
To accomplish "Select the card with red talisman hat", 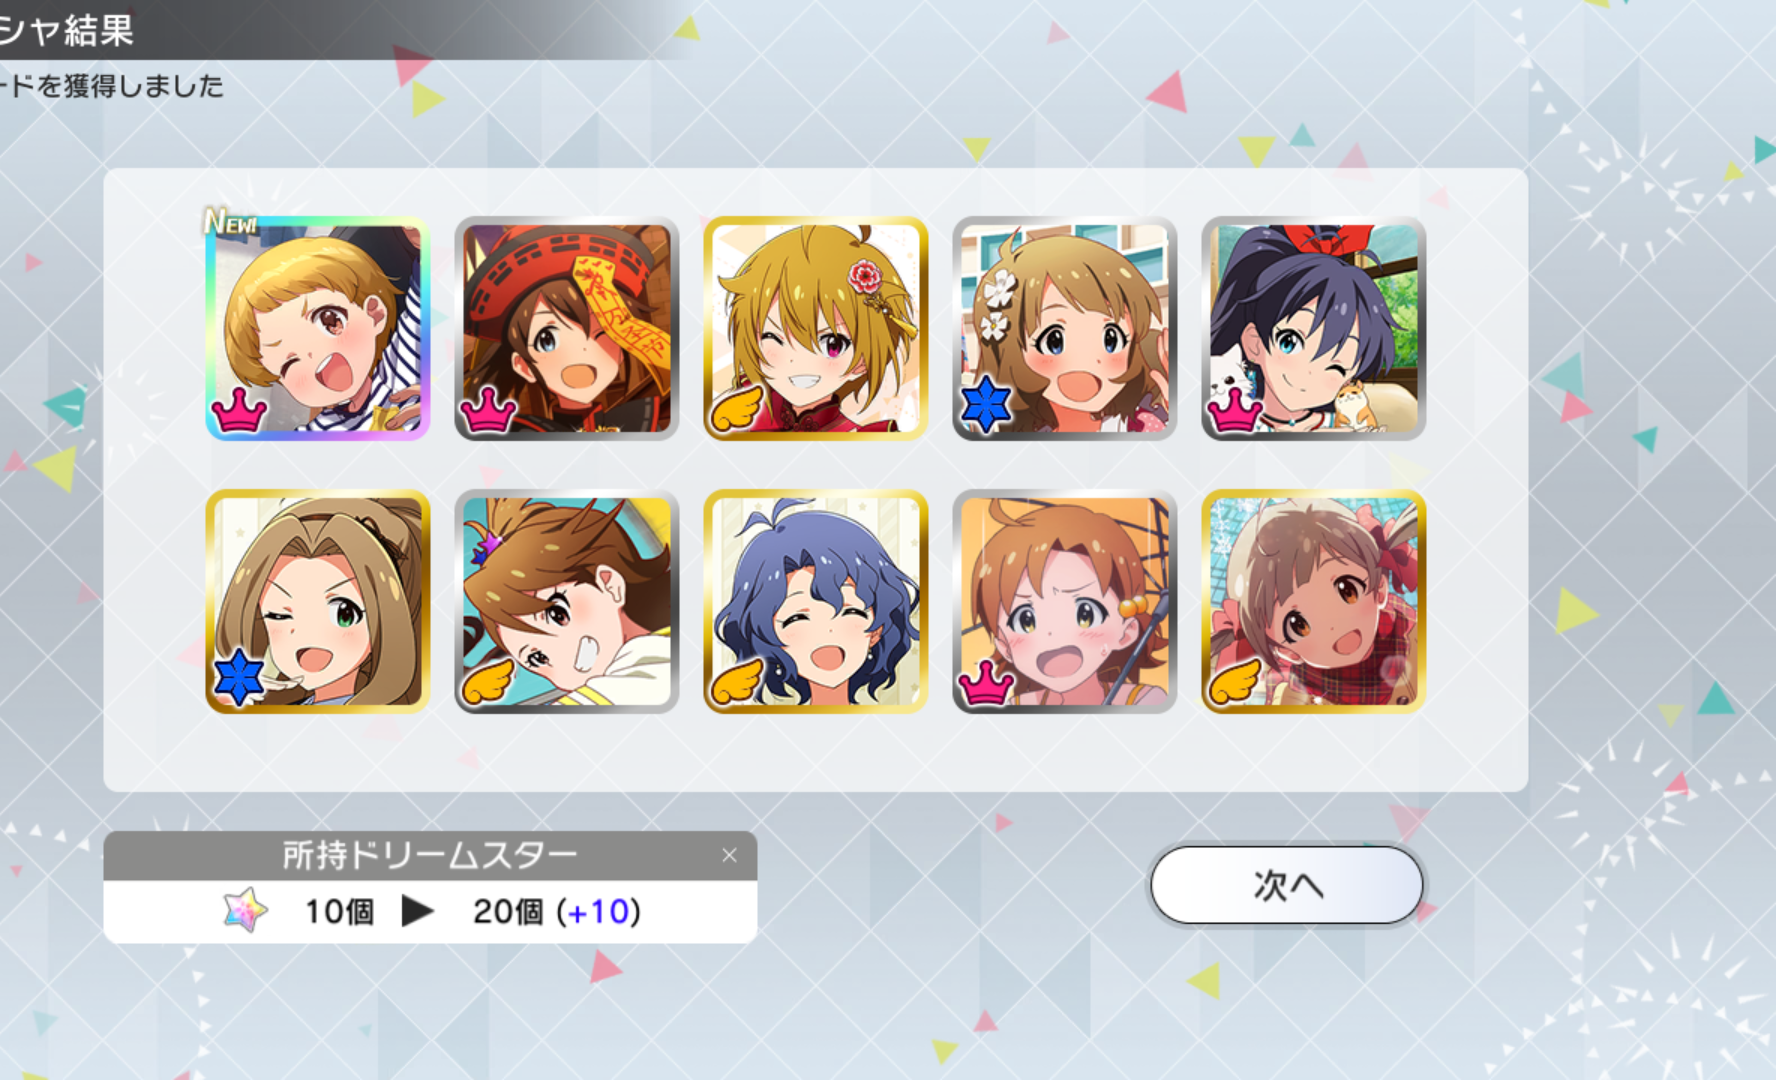I will [x=567, y=328].
